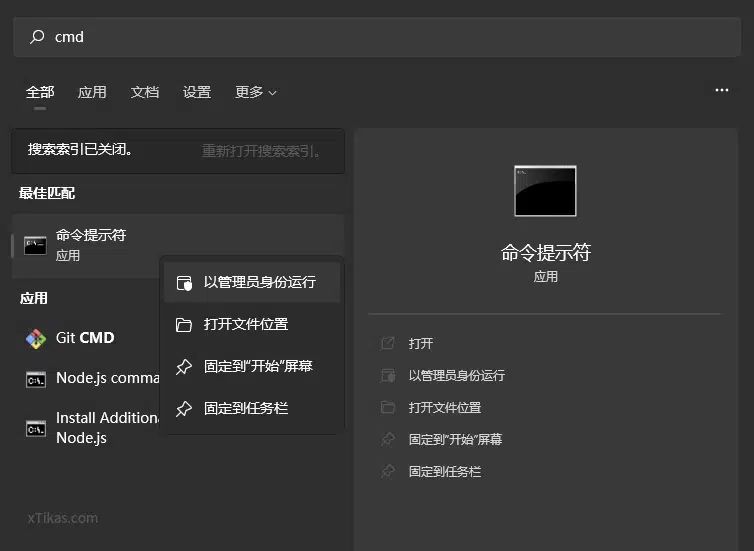Switch to the 设置 tab
Image resolution: width=754 pixels, height=551 pixels.
click(197, 92)
